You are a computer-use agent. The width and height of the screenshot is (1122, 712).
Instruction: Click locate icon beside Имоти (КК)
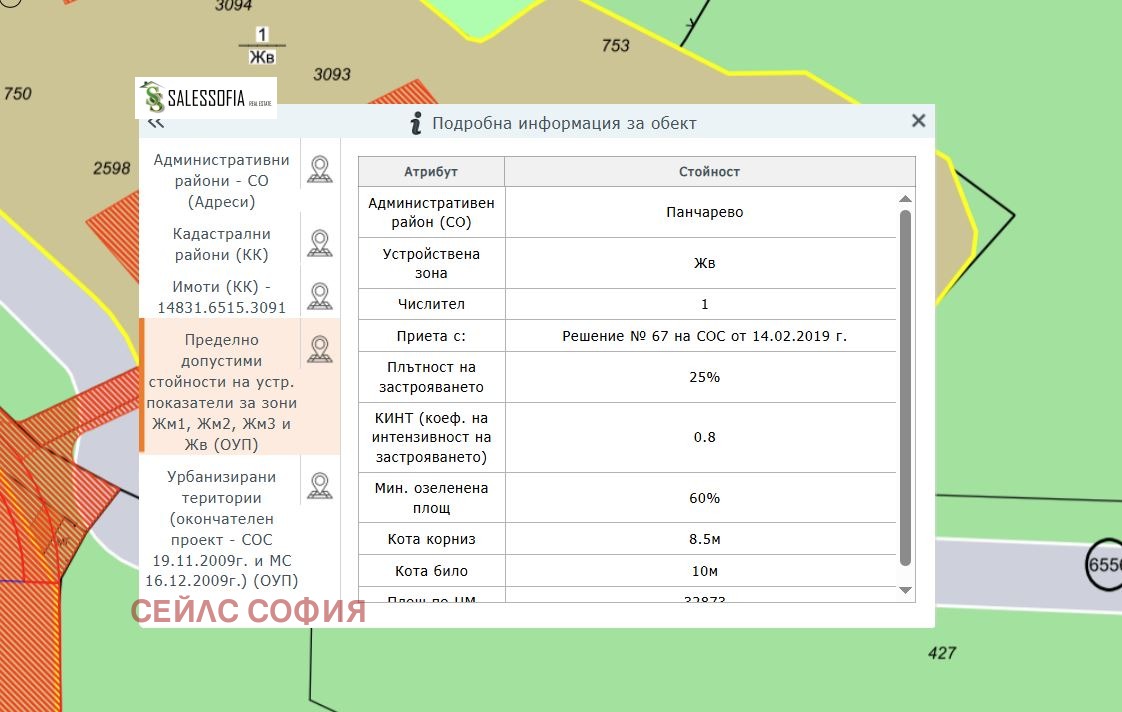[319, 296]
